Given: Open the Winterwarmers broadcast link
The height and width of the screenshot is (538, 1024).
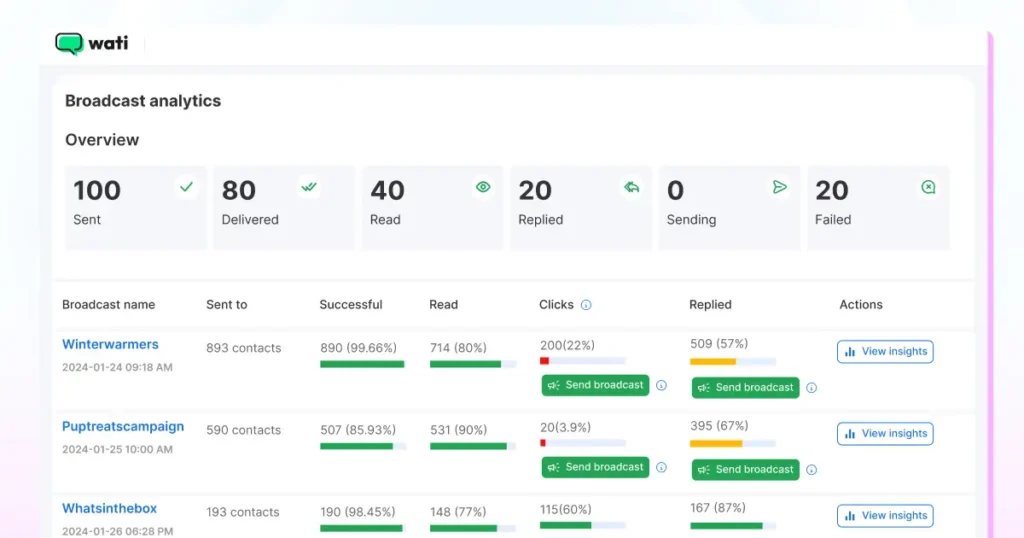Looking at the screenshot, I should click(x=110, y=344).
